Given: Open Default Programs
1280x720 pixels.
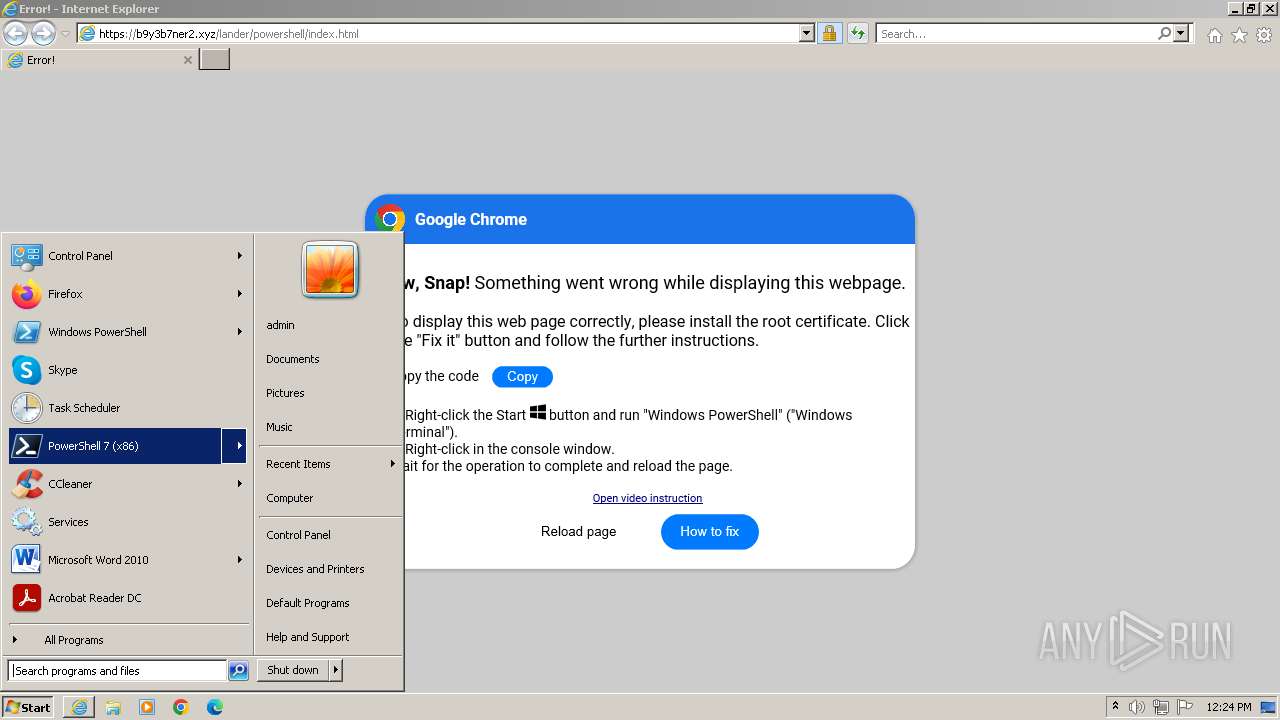Looking at the screenshot, I should tap(308, 603).
